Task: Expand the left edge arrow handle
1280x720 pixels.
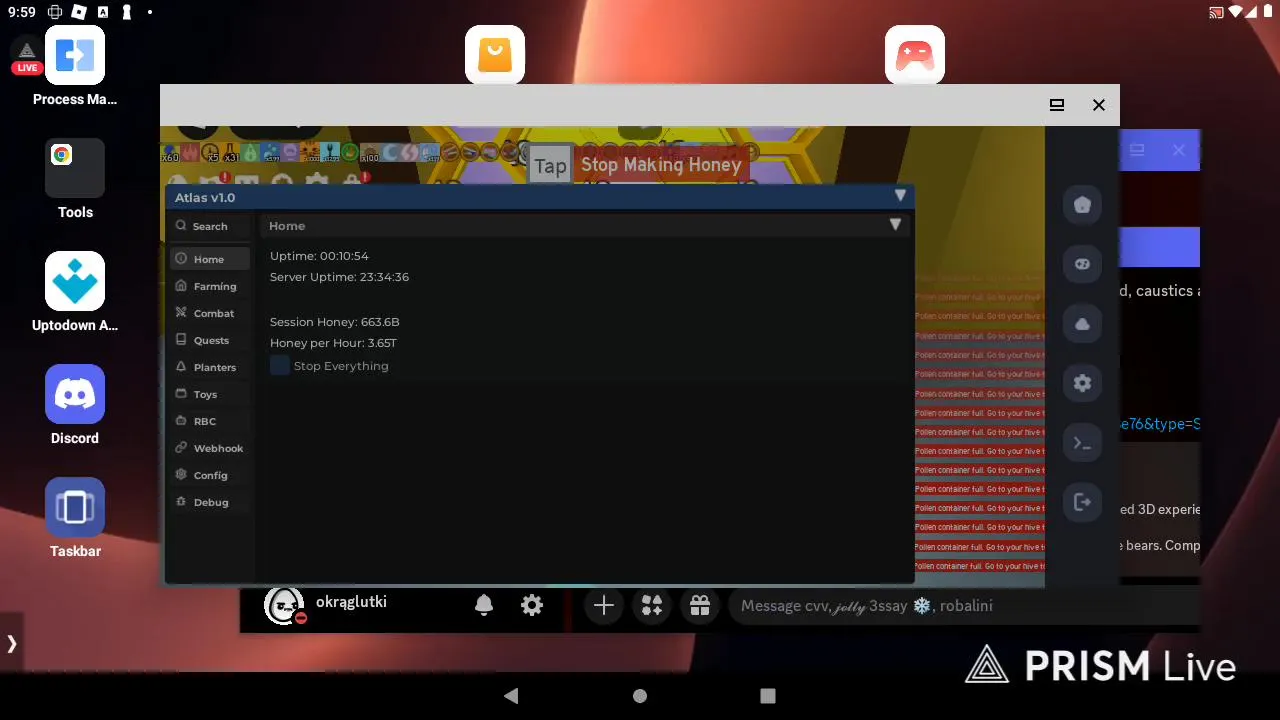Action: tap(11, 643)
